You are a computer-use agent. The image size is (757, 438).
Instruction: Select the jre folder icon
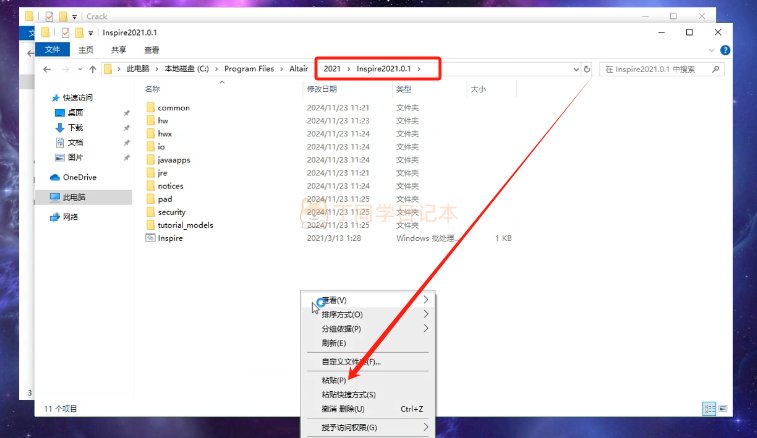click(x=151, y=172)
